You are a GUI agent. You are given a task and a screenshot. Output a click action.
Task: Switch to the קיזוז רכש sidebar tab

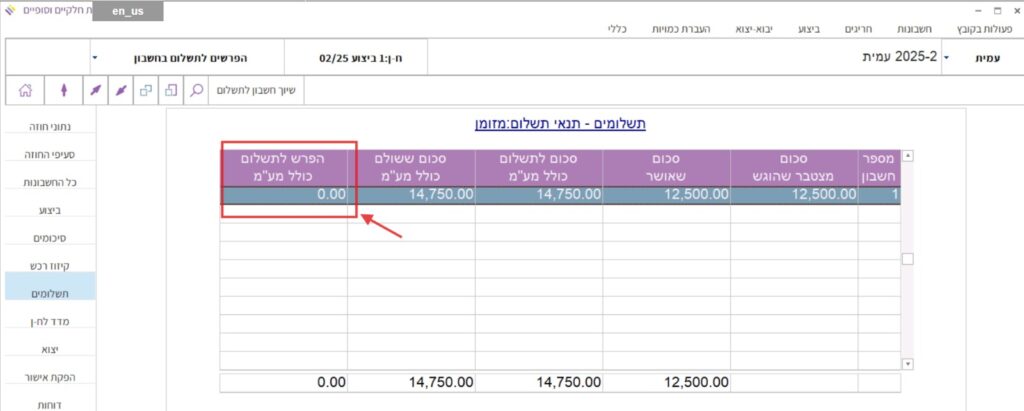tap(51, 266)
